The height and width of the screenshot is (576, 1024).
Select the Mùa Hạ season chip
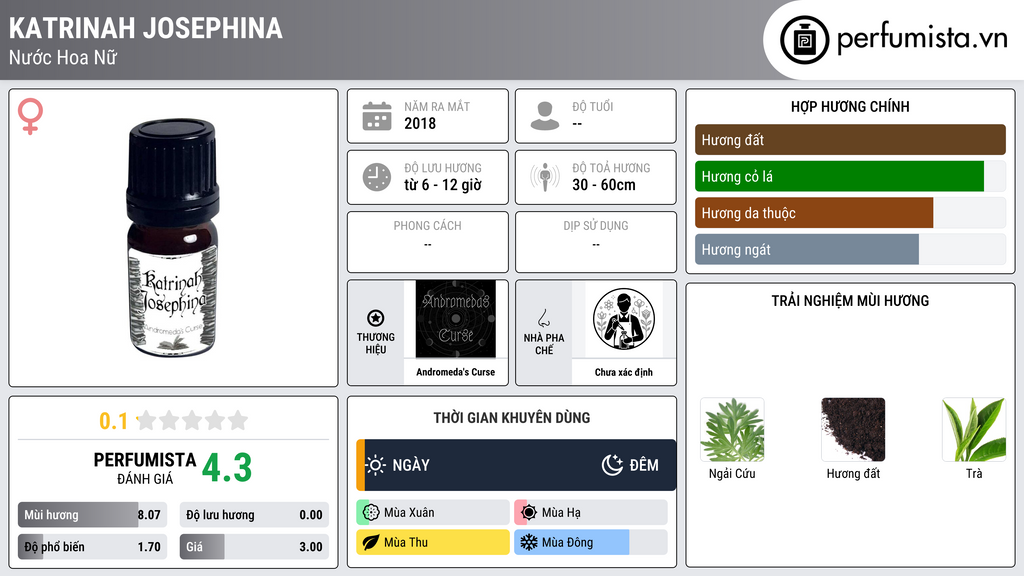590,513
